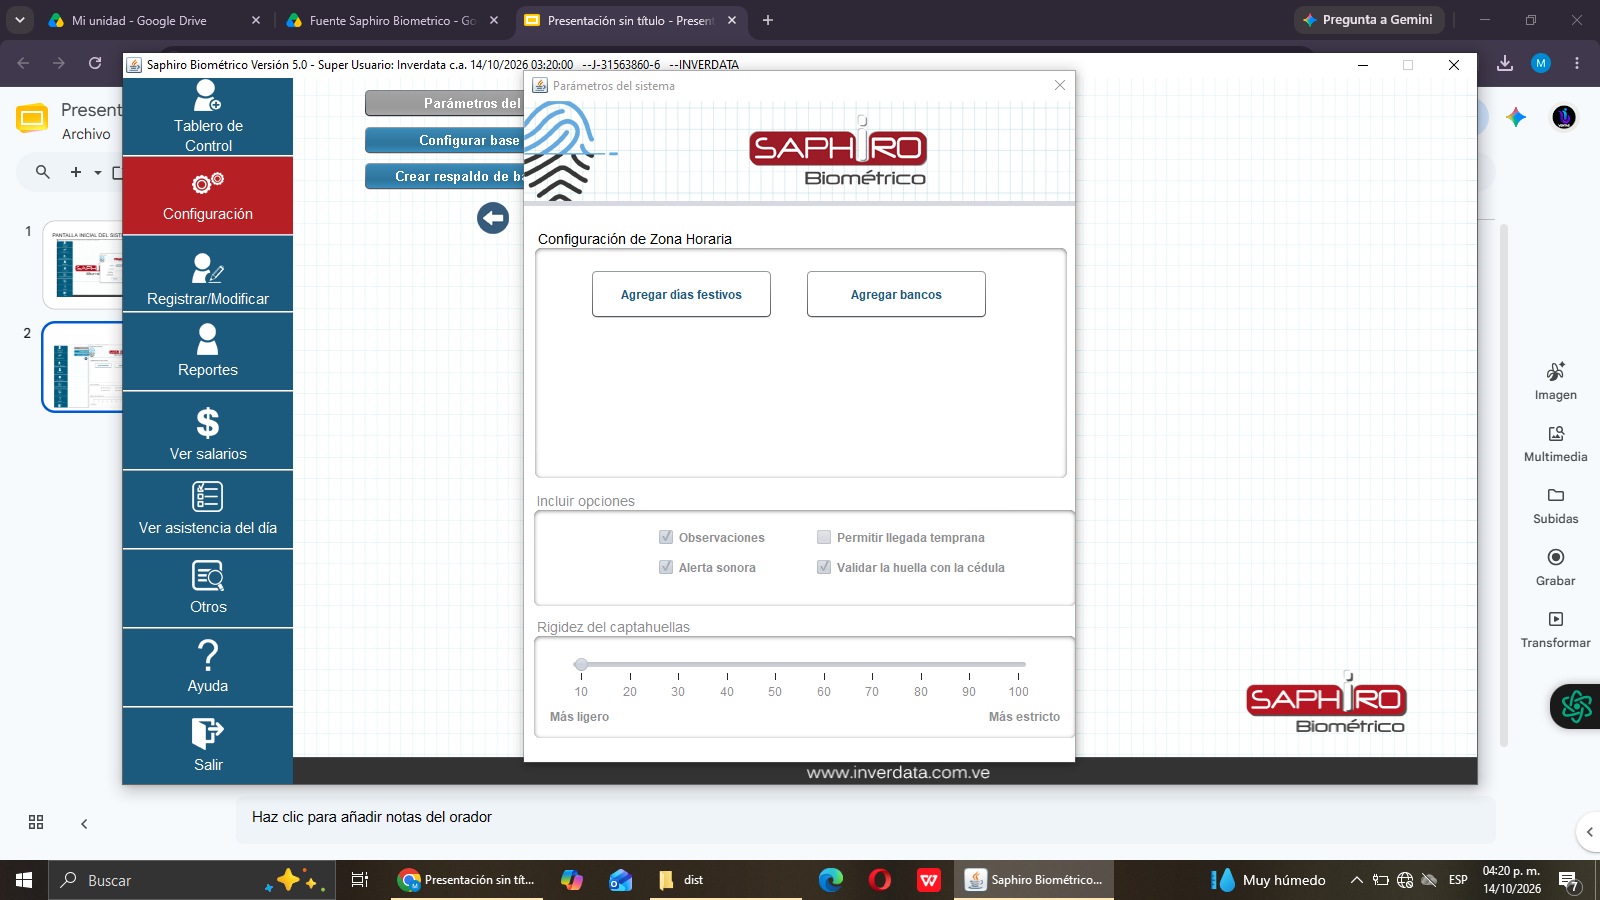This screenshot has height=900, width=1600.
Task: Click the Gemini sparkle icon in Slides
Action: [1516, 117]
